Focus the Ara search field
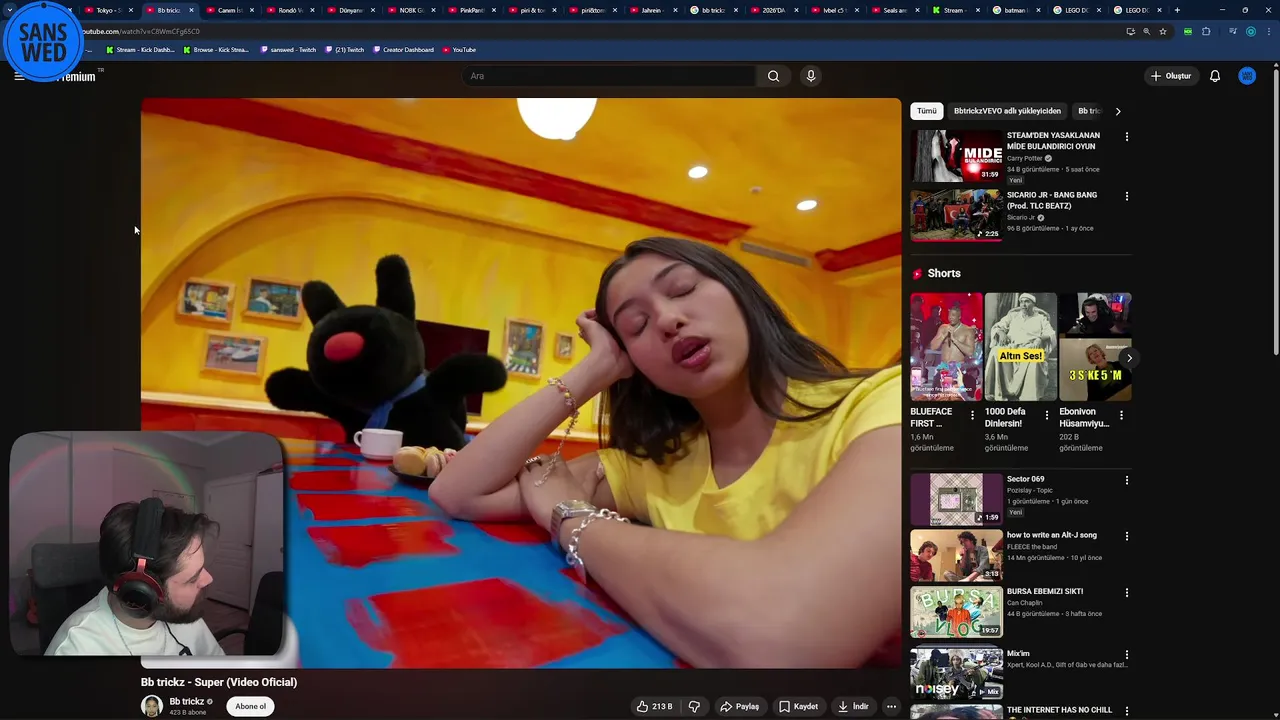 click(609, 76)
